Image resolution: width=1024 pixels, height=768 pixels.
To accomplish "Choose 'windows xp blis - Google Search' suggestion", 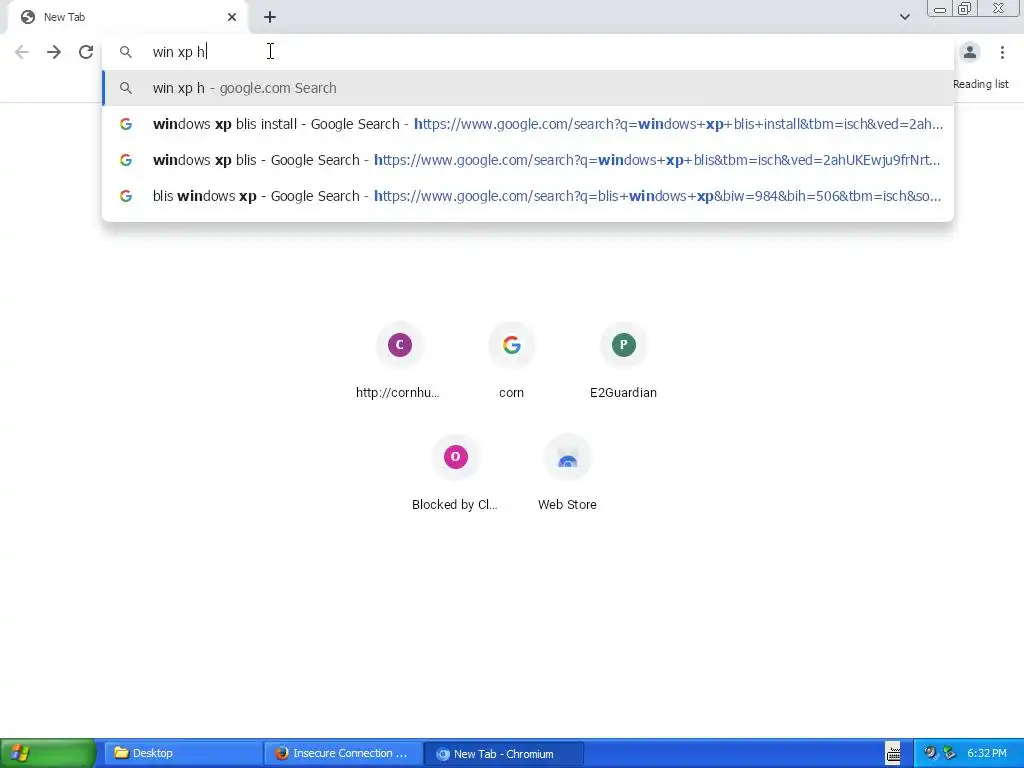I will click(x=528, y=160).
